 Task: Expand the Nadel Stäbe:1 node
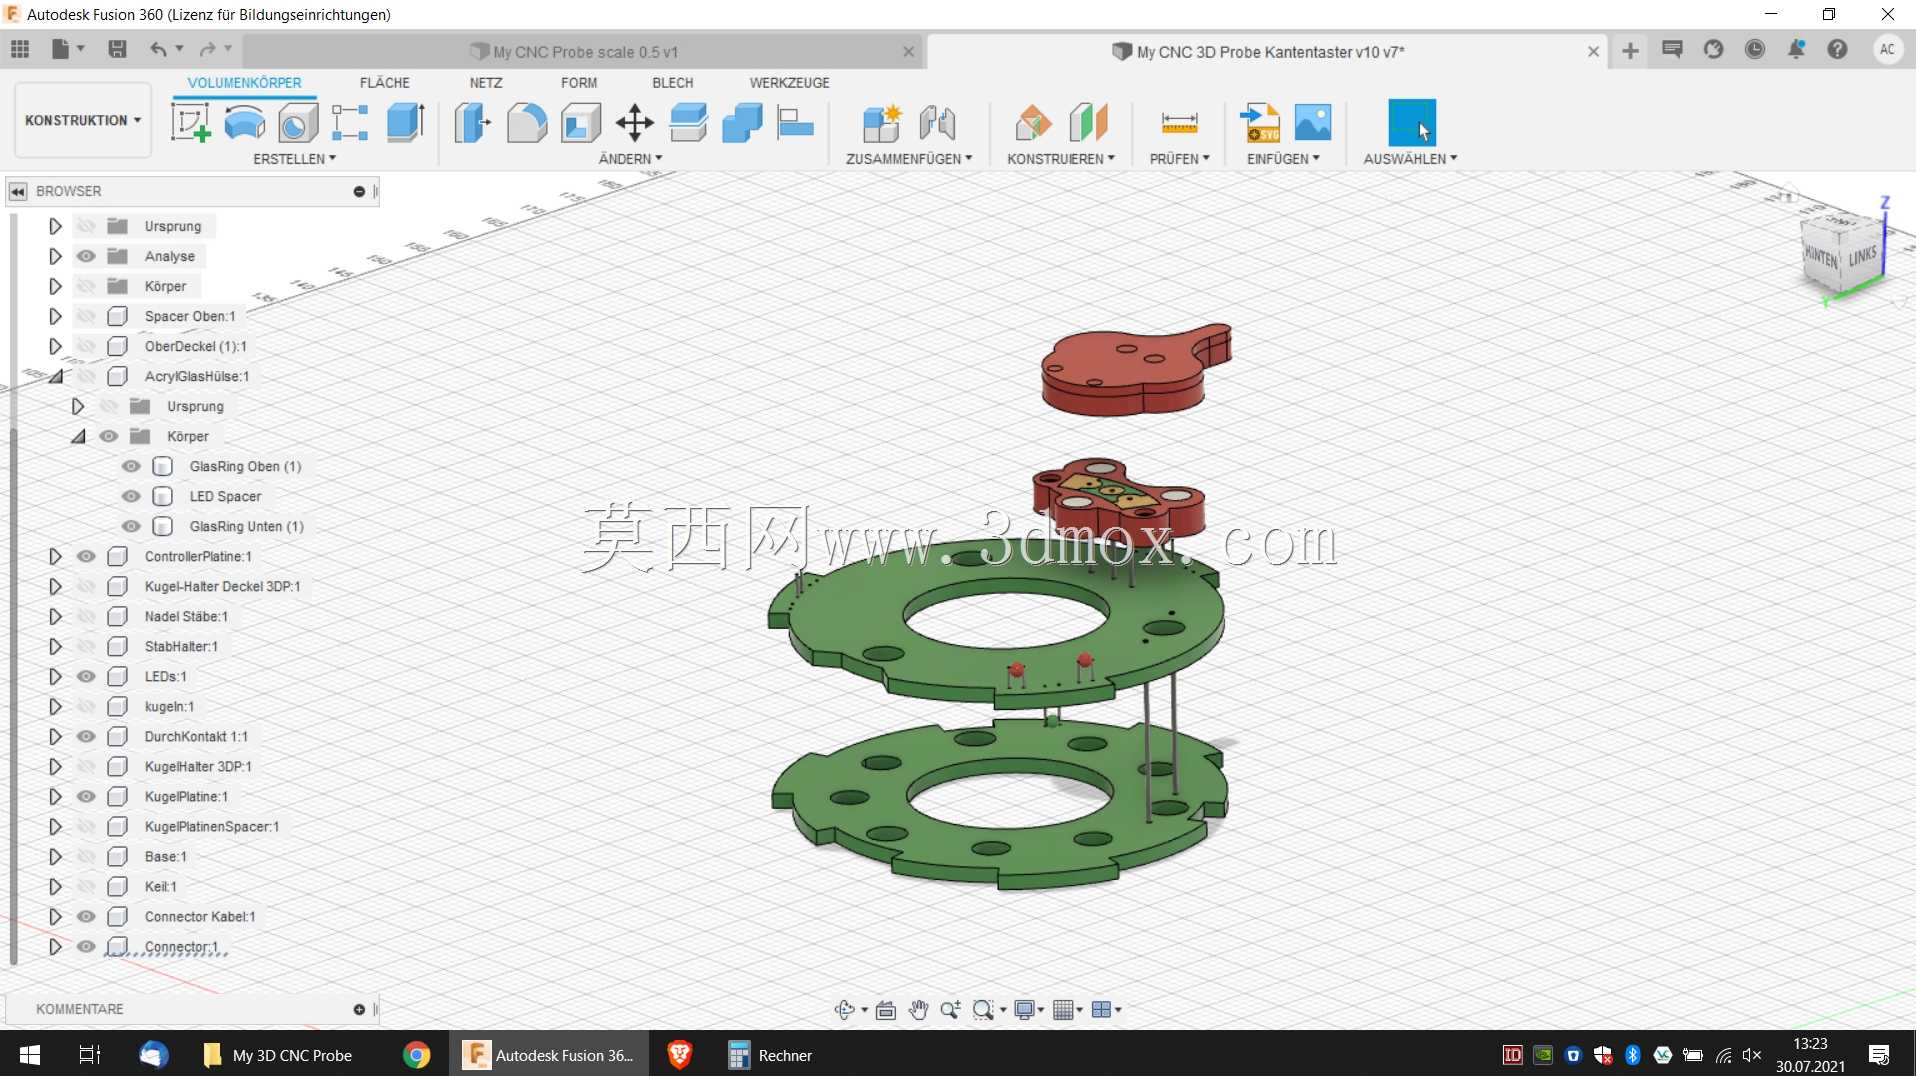(55, 616)
